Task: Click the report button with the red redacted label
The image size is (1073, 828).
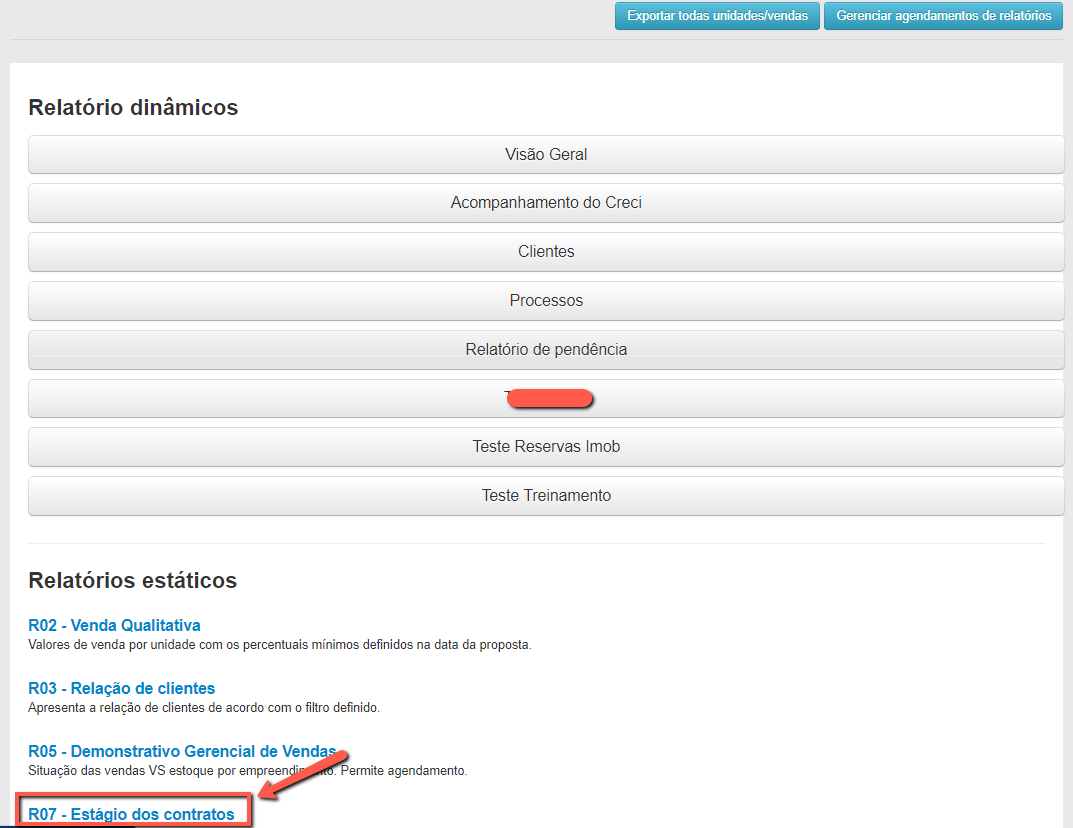Action: pyautogui.click(x=546, y=399)
